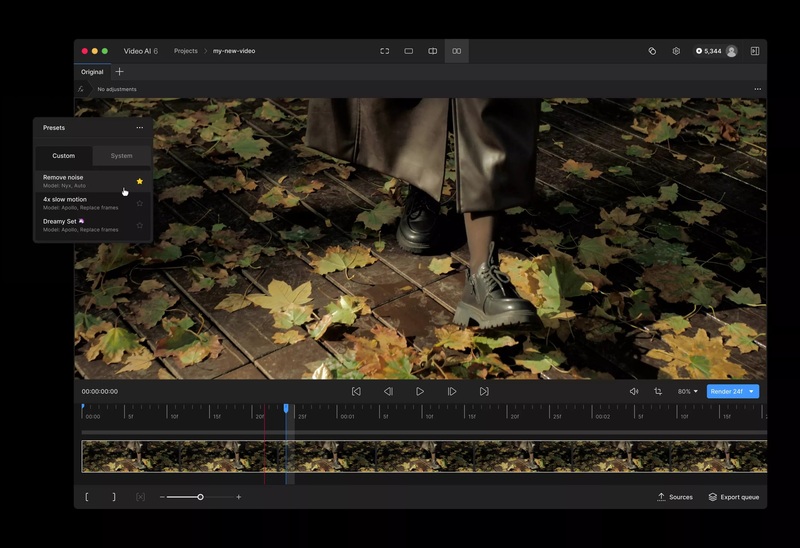
Task: Favorite the Dreamy Set preset star
Action: point(140,225)
